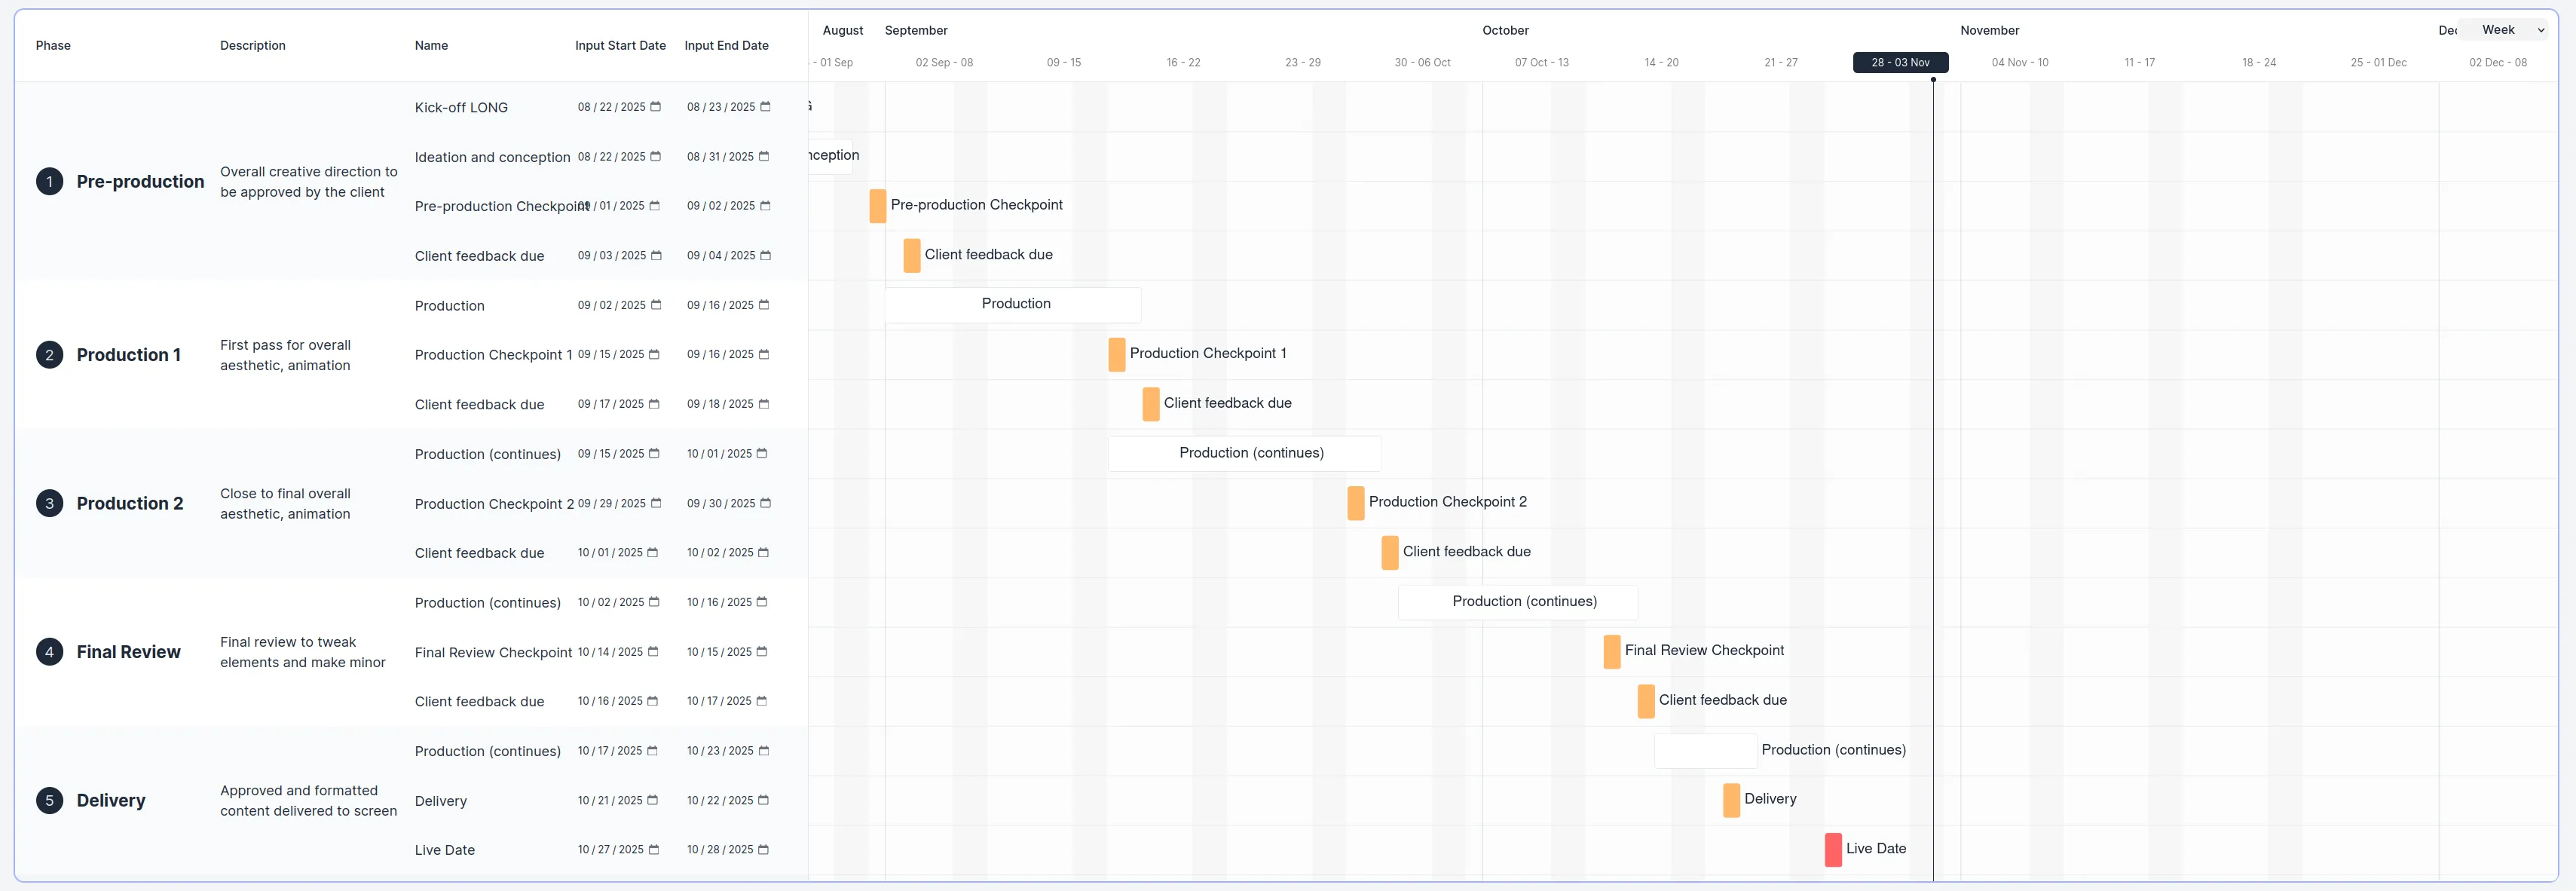
Task: Open calendar icon beside Ideation and conception end date
Action: point(765,156)
